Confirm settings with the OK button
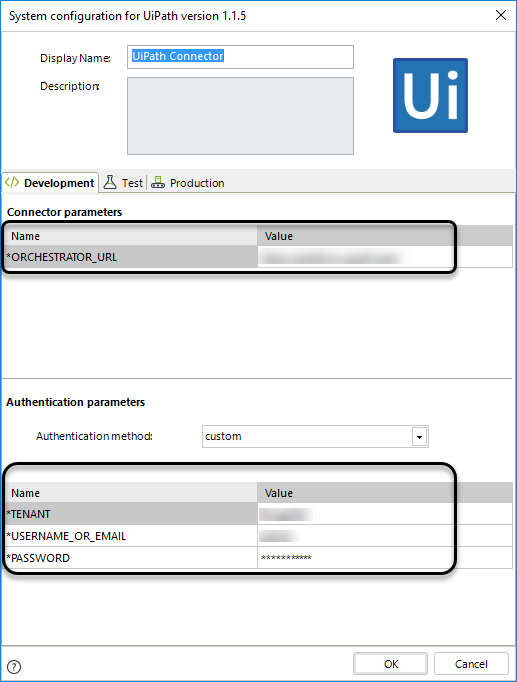The width and height of the screenshot is (517, 682). (390, 664)
